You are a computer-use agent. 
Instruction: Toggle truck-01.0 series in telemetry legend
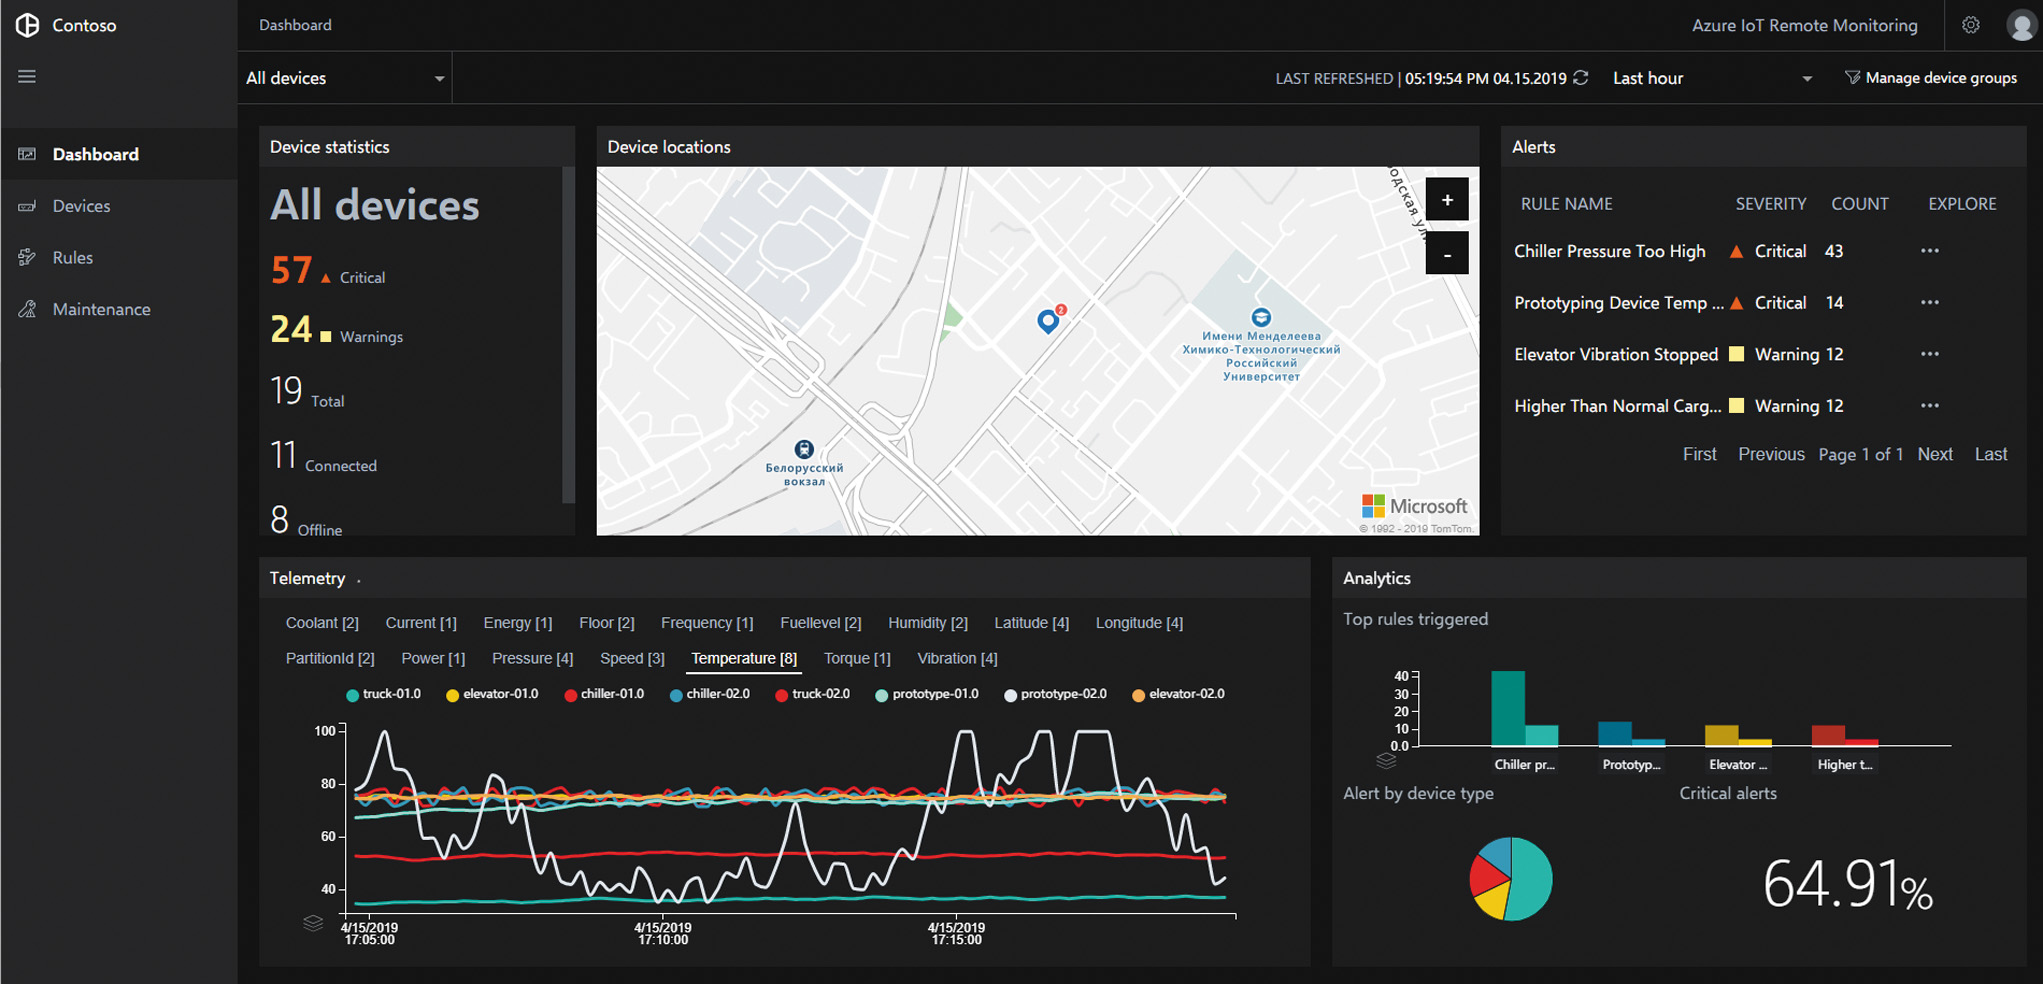click(x=383, y=694)
